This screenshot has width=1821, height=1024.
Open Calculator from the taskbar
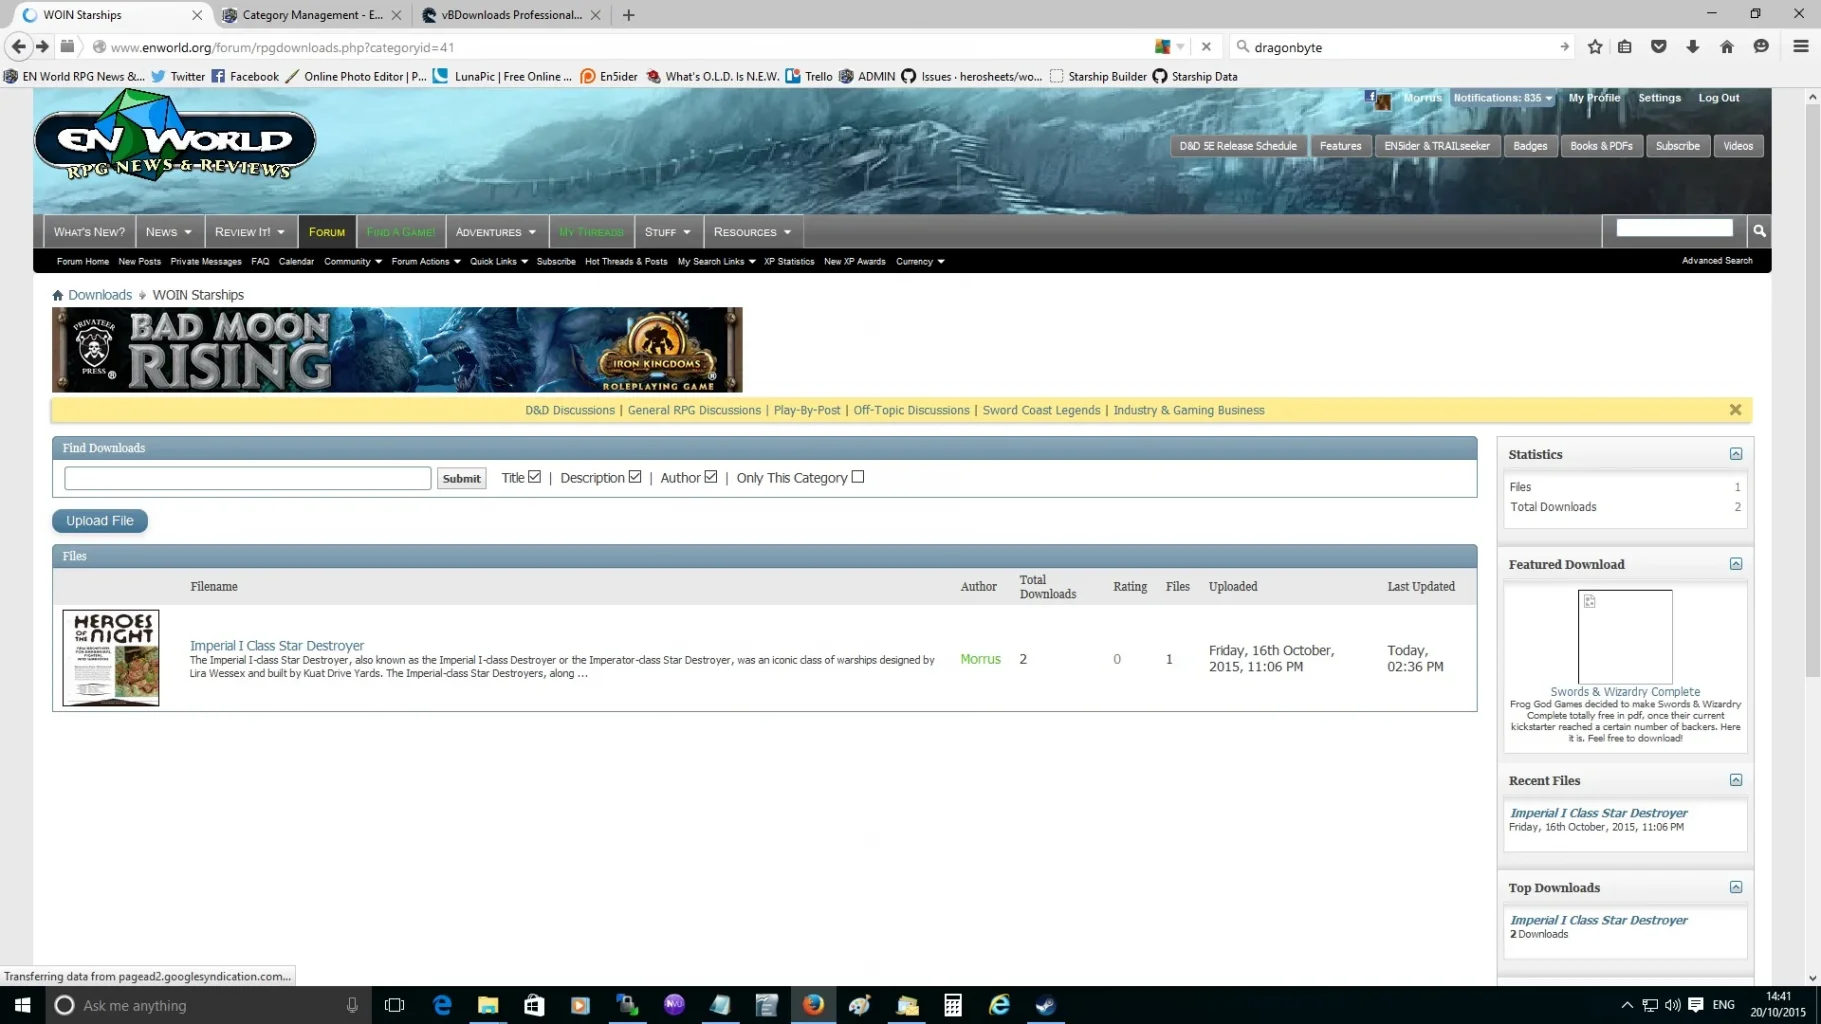pos(953,1005)
